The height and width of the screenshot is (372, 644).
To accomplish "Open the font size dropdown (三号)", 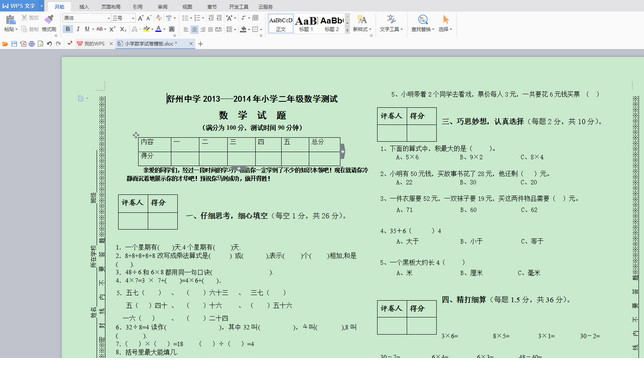I will coord(133,18).
